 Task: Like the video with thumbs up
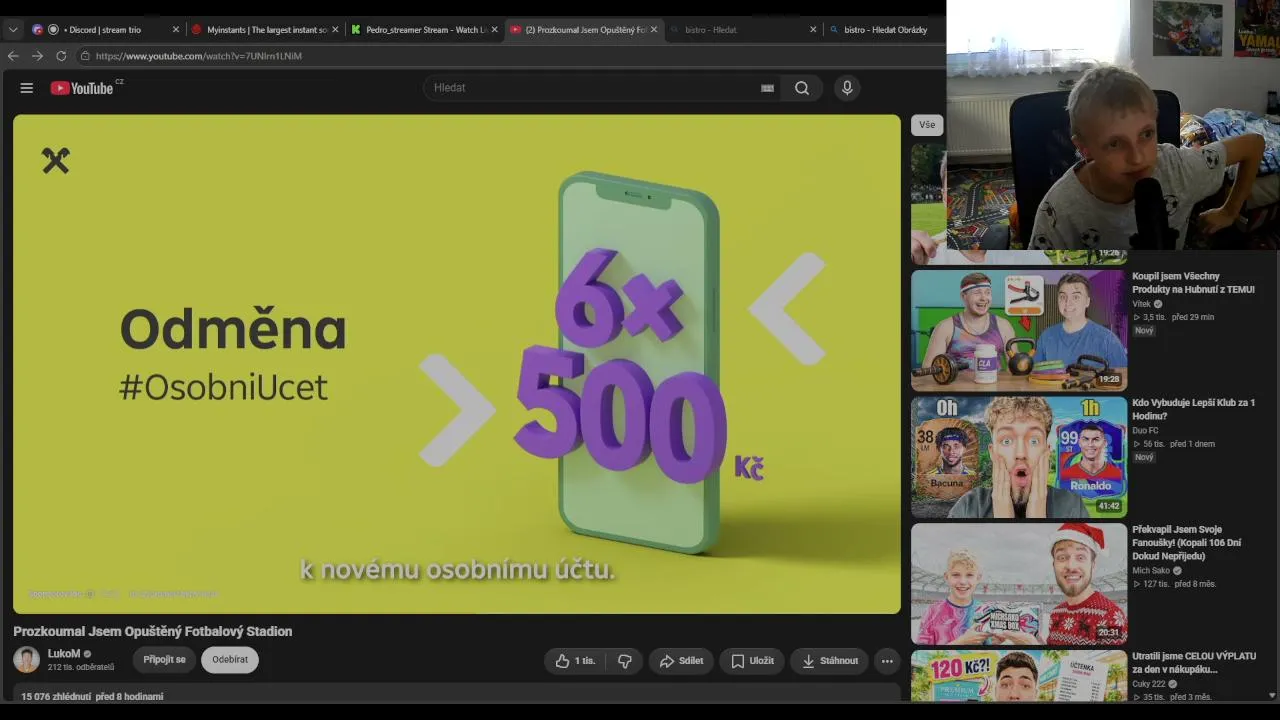point(574,661)
